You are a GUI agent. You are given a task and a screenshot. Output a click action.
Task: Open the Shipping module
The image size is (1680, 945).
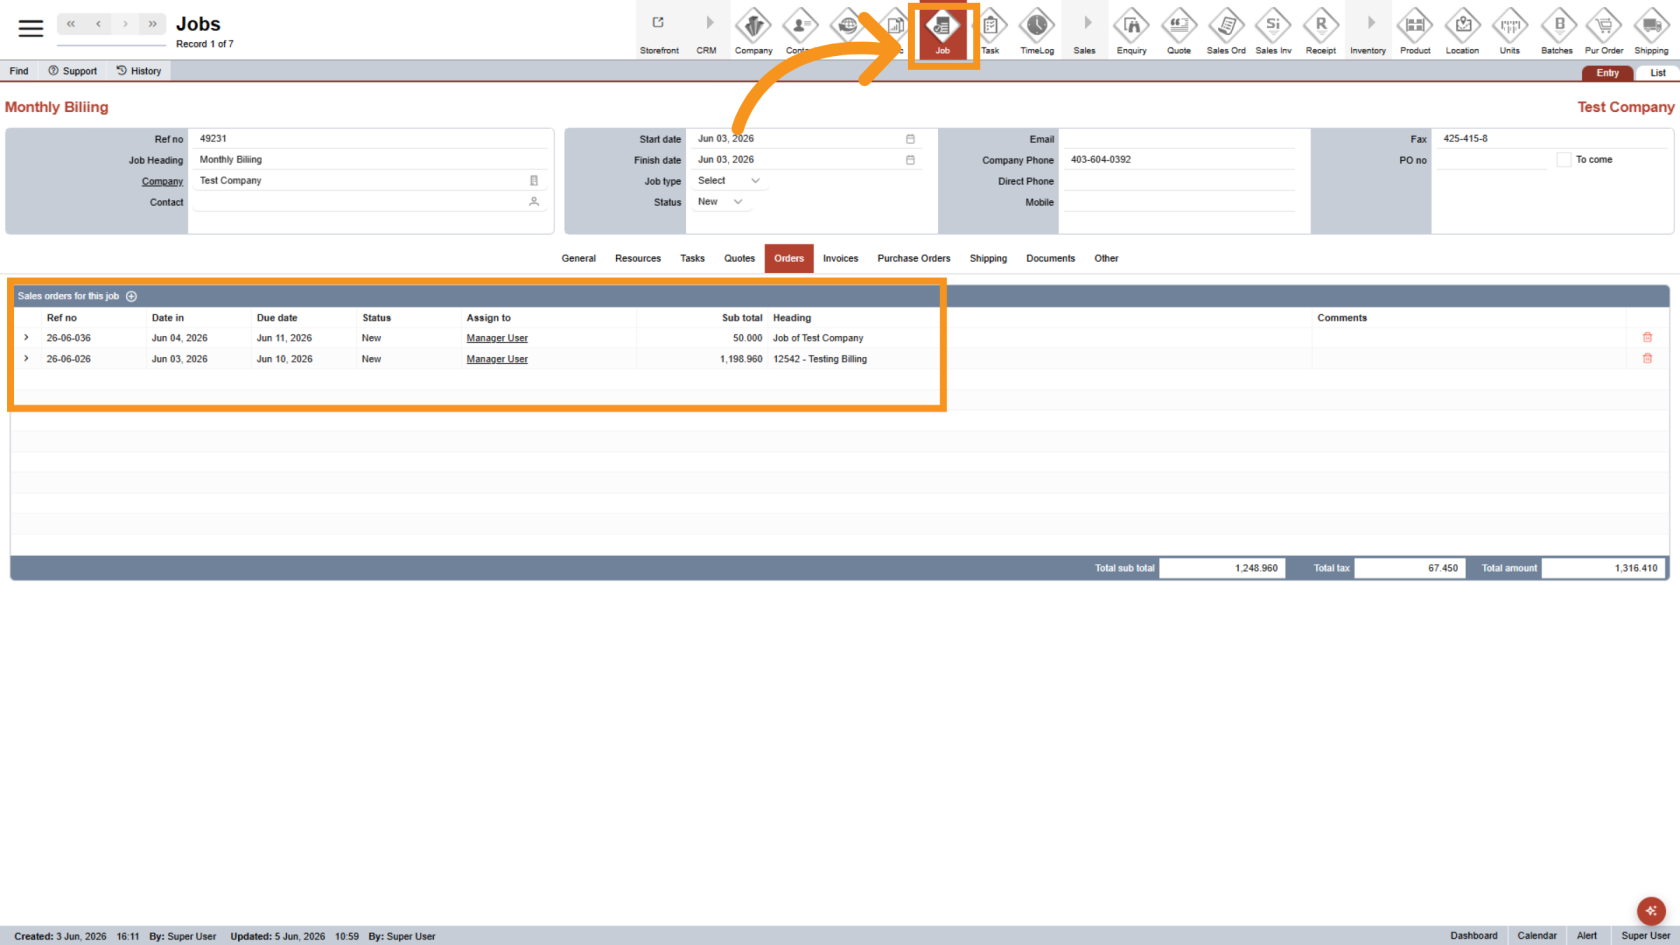1651,32
